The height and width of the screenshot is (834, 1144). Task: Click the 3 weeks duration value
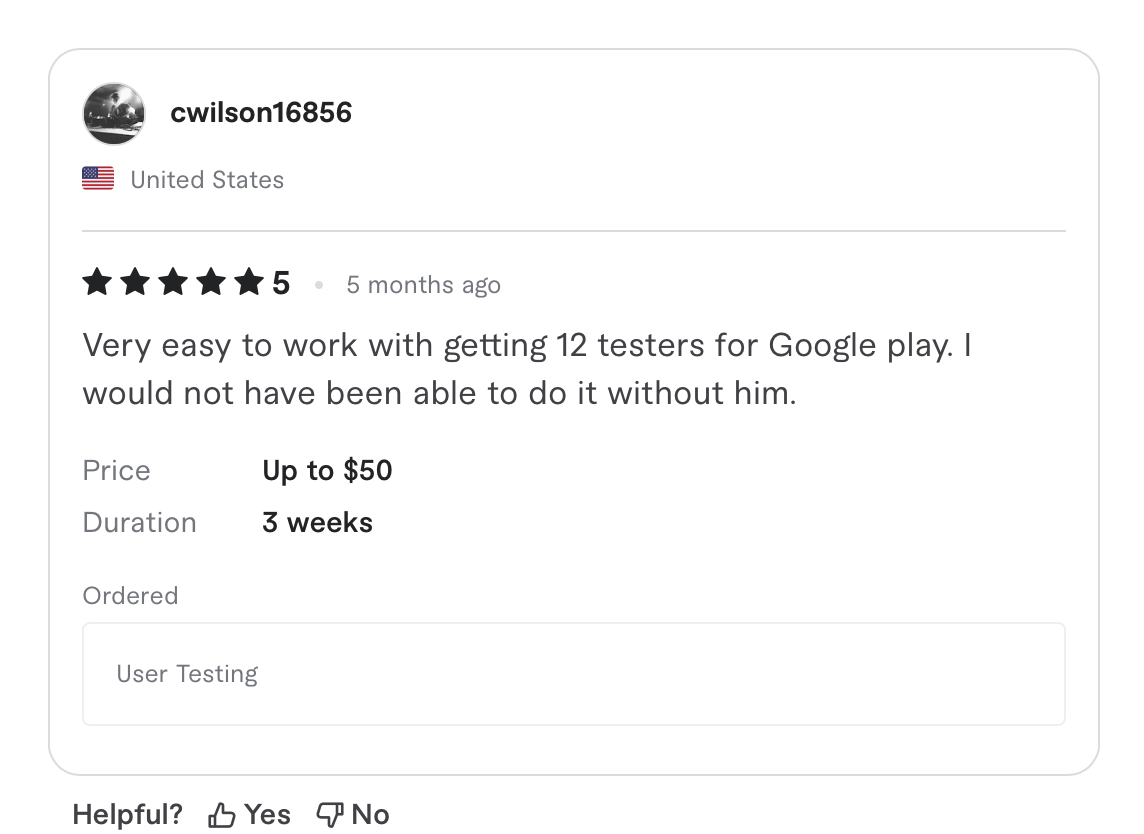317,521
